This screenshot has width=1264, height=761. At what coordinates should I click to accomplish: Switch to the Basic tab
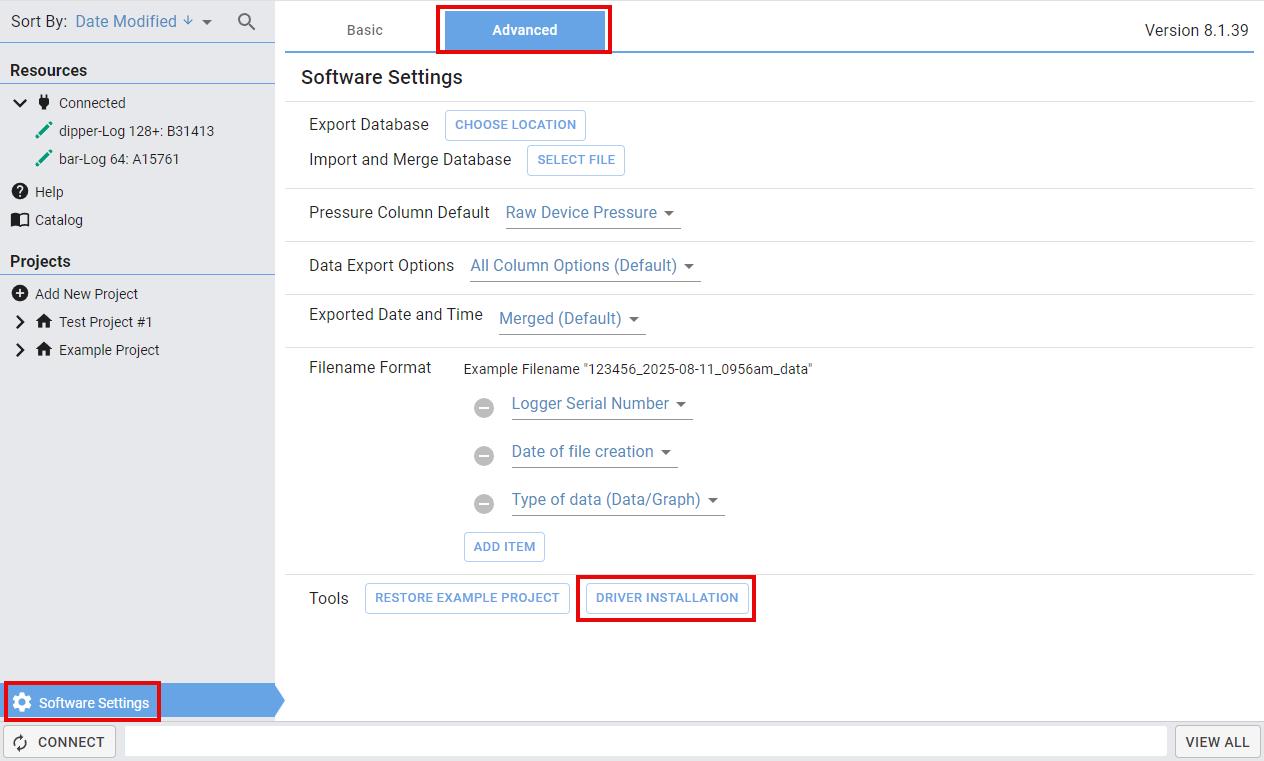tap(364, 30)
